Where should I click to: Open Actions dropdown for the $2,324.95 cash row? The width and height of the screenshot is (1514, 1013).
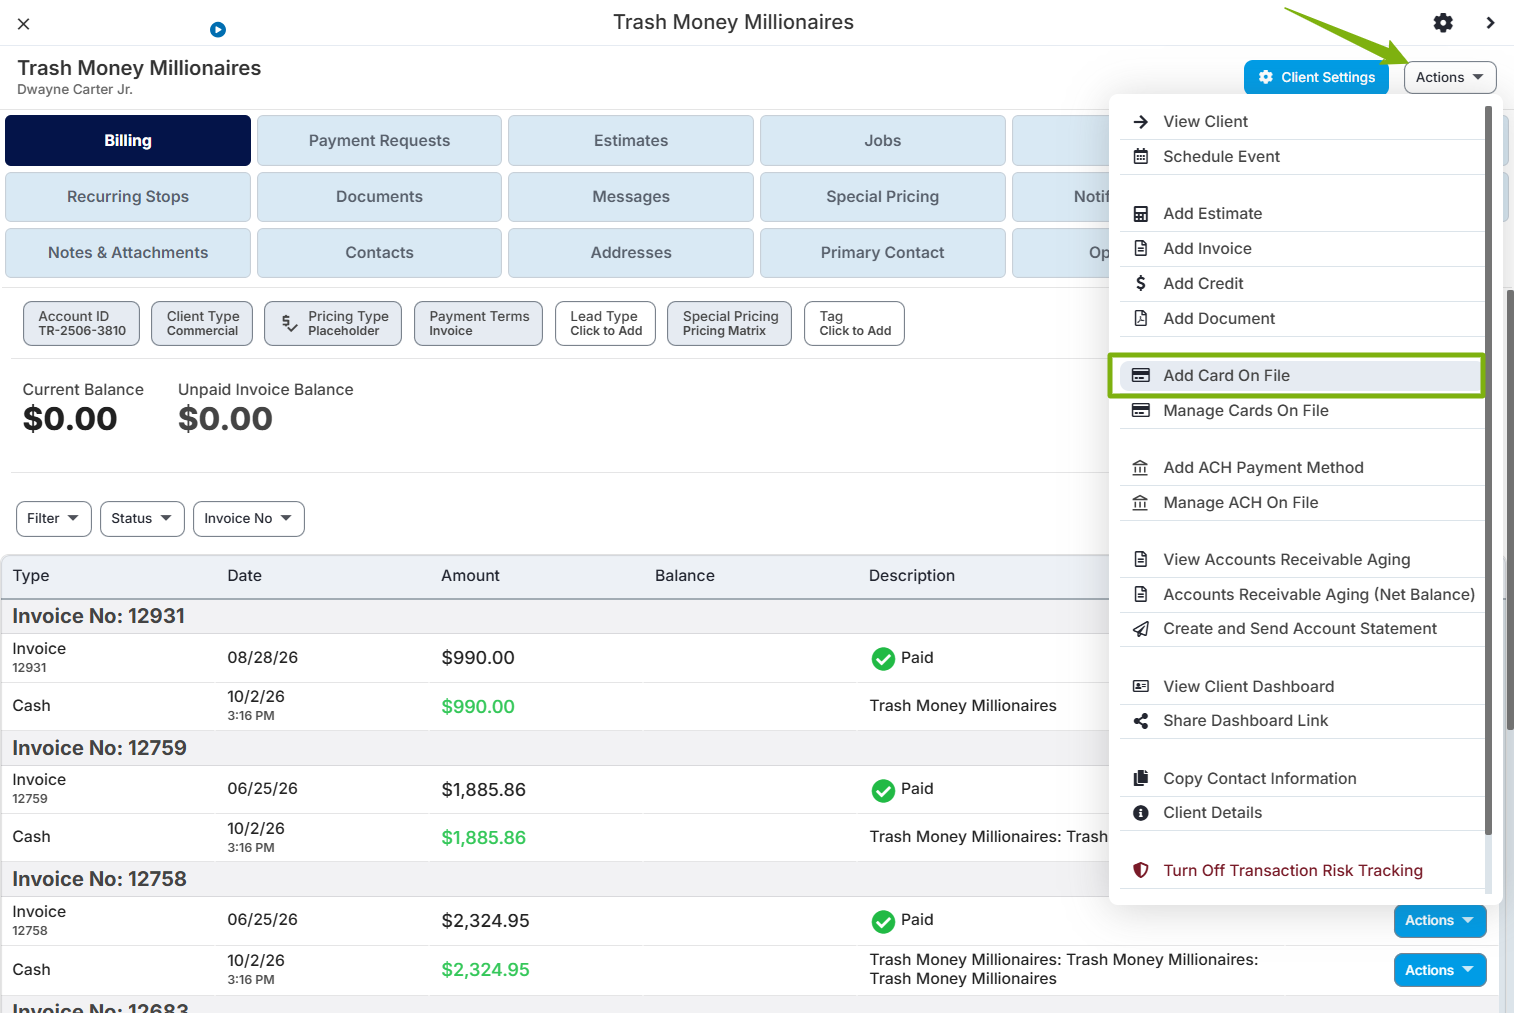(1440, 970)
